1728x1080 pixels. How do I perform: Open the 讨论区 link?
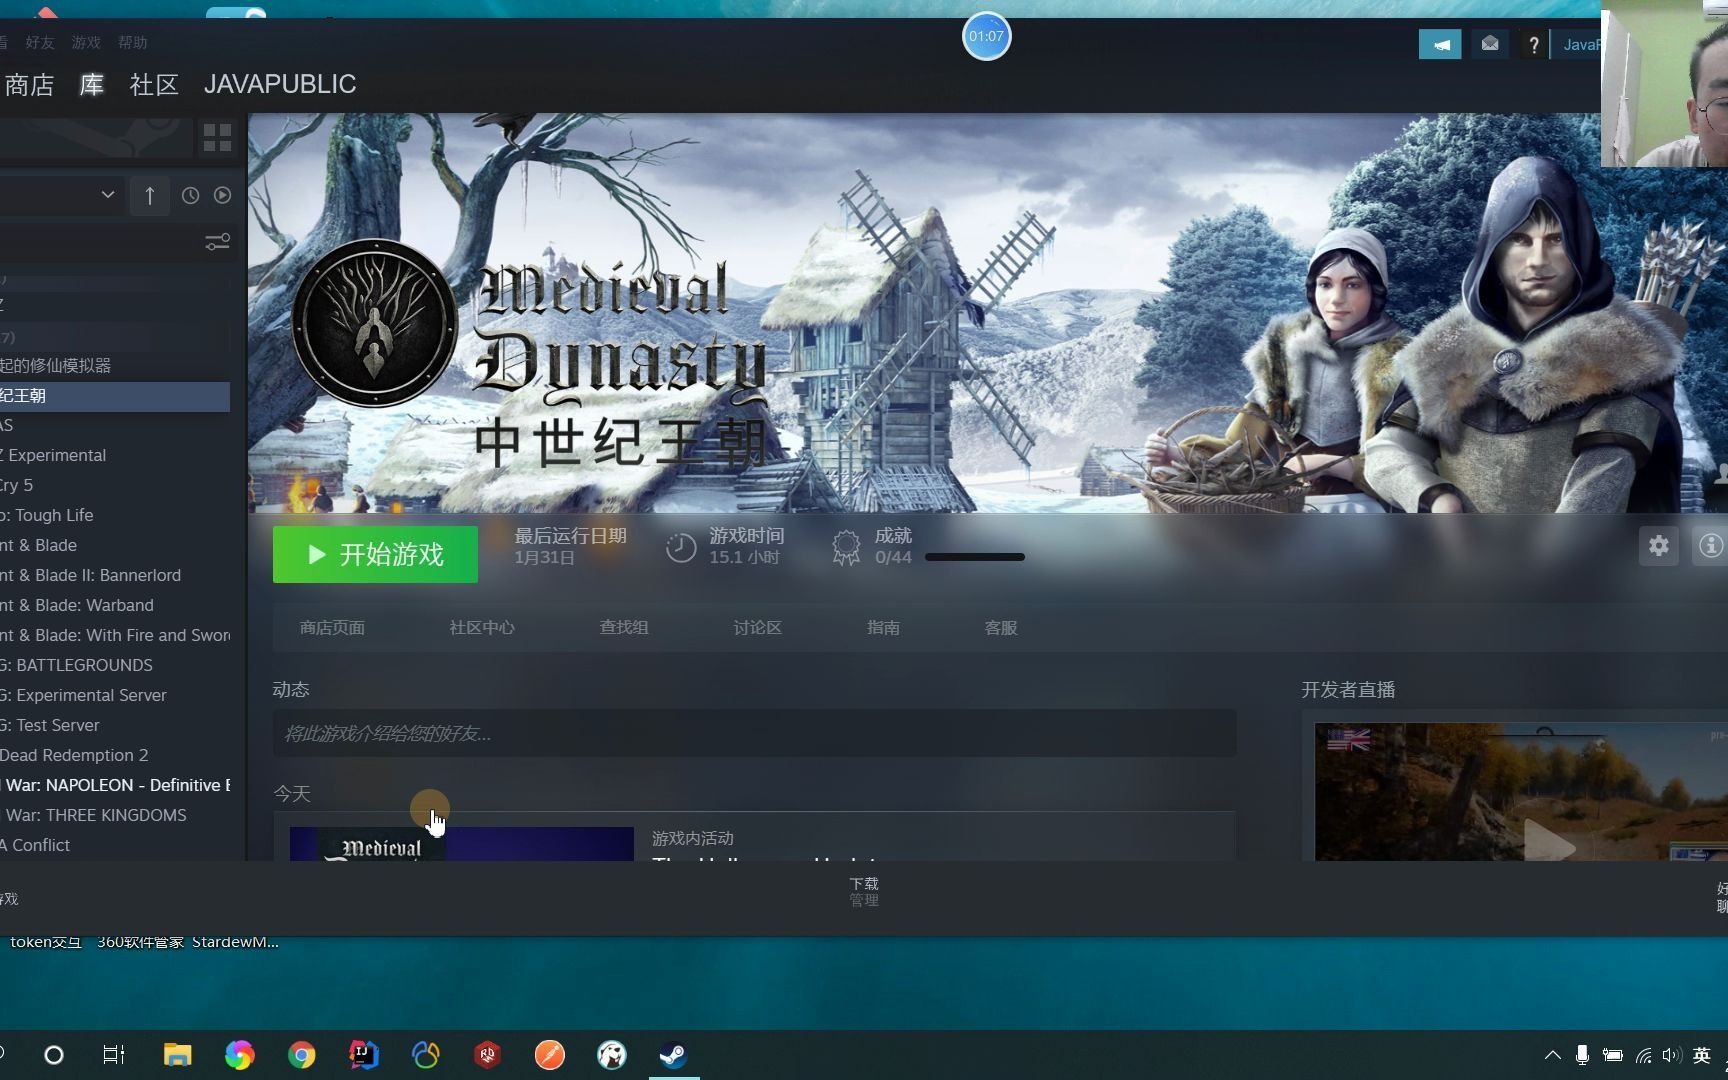(757, 628)
